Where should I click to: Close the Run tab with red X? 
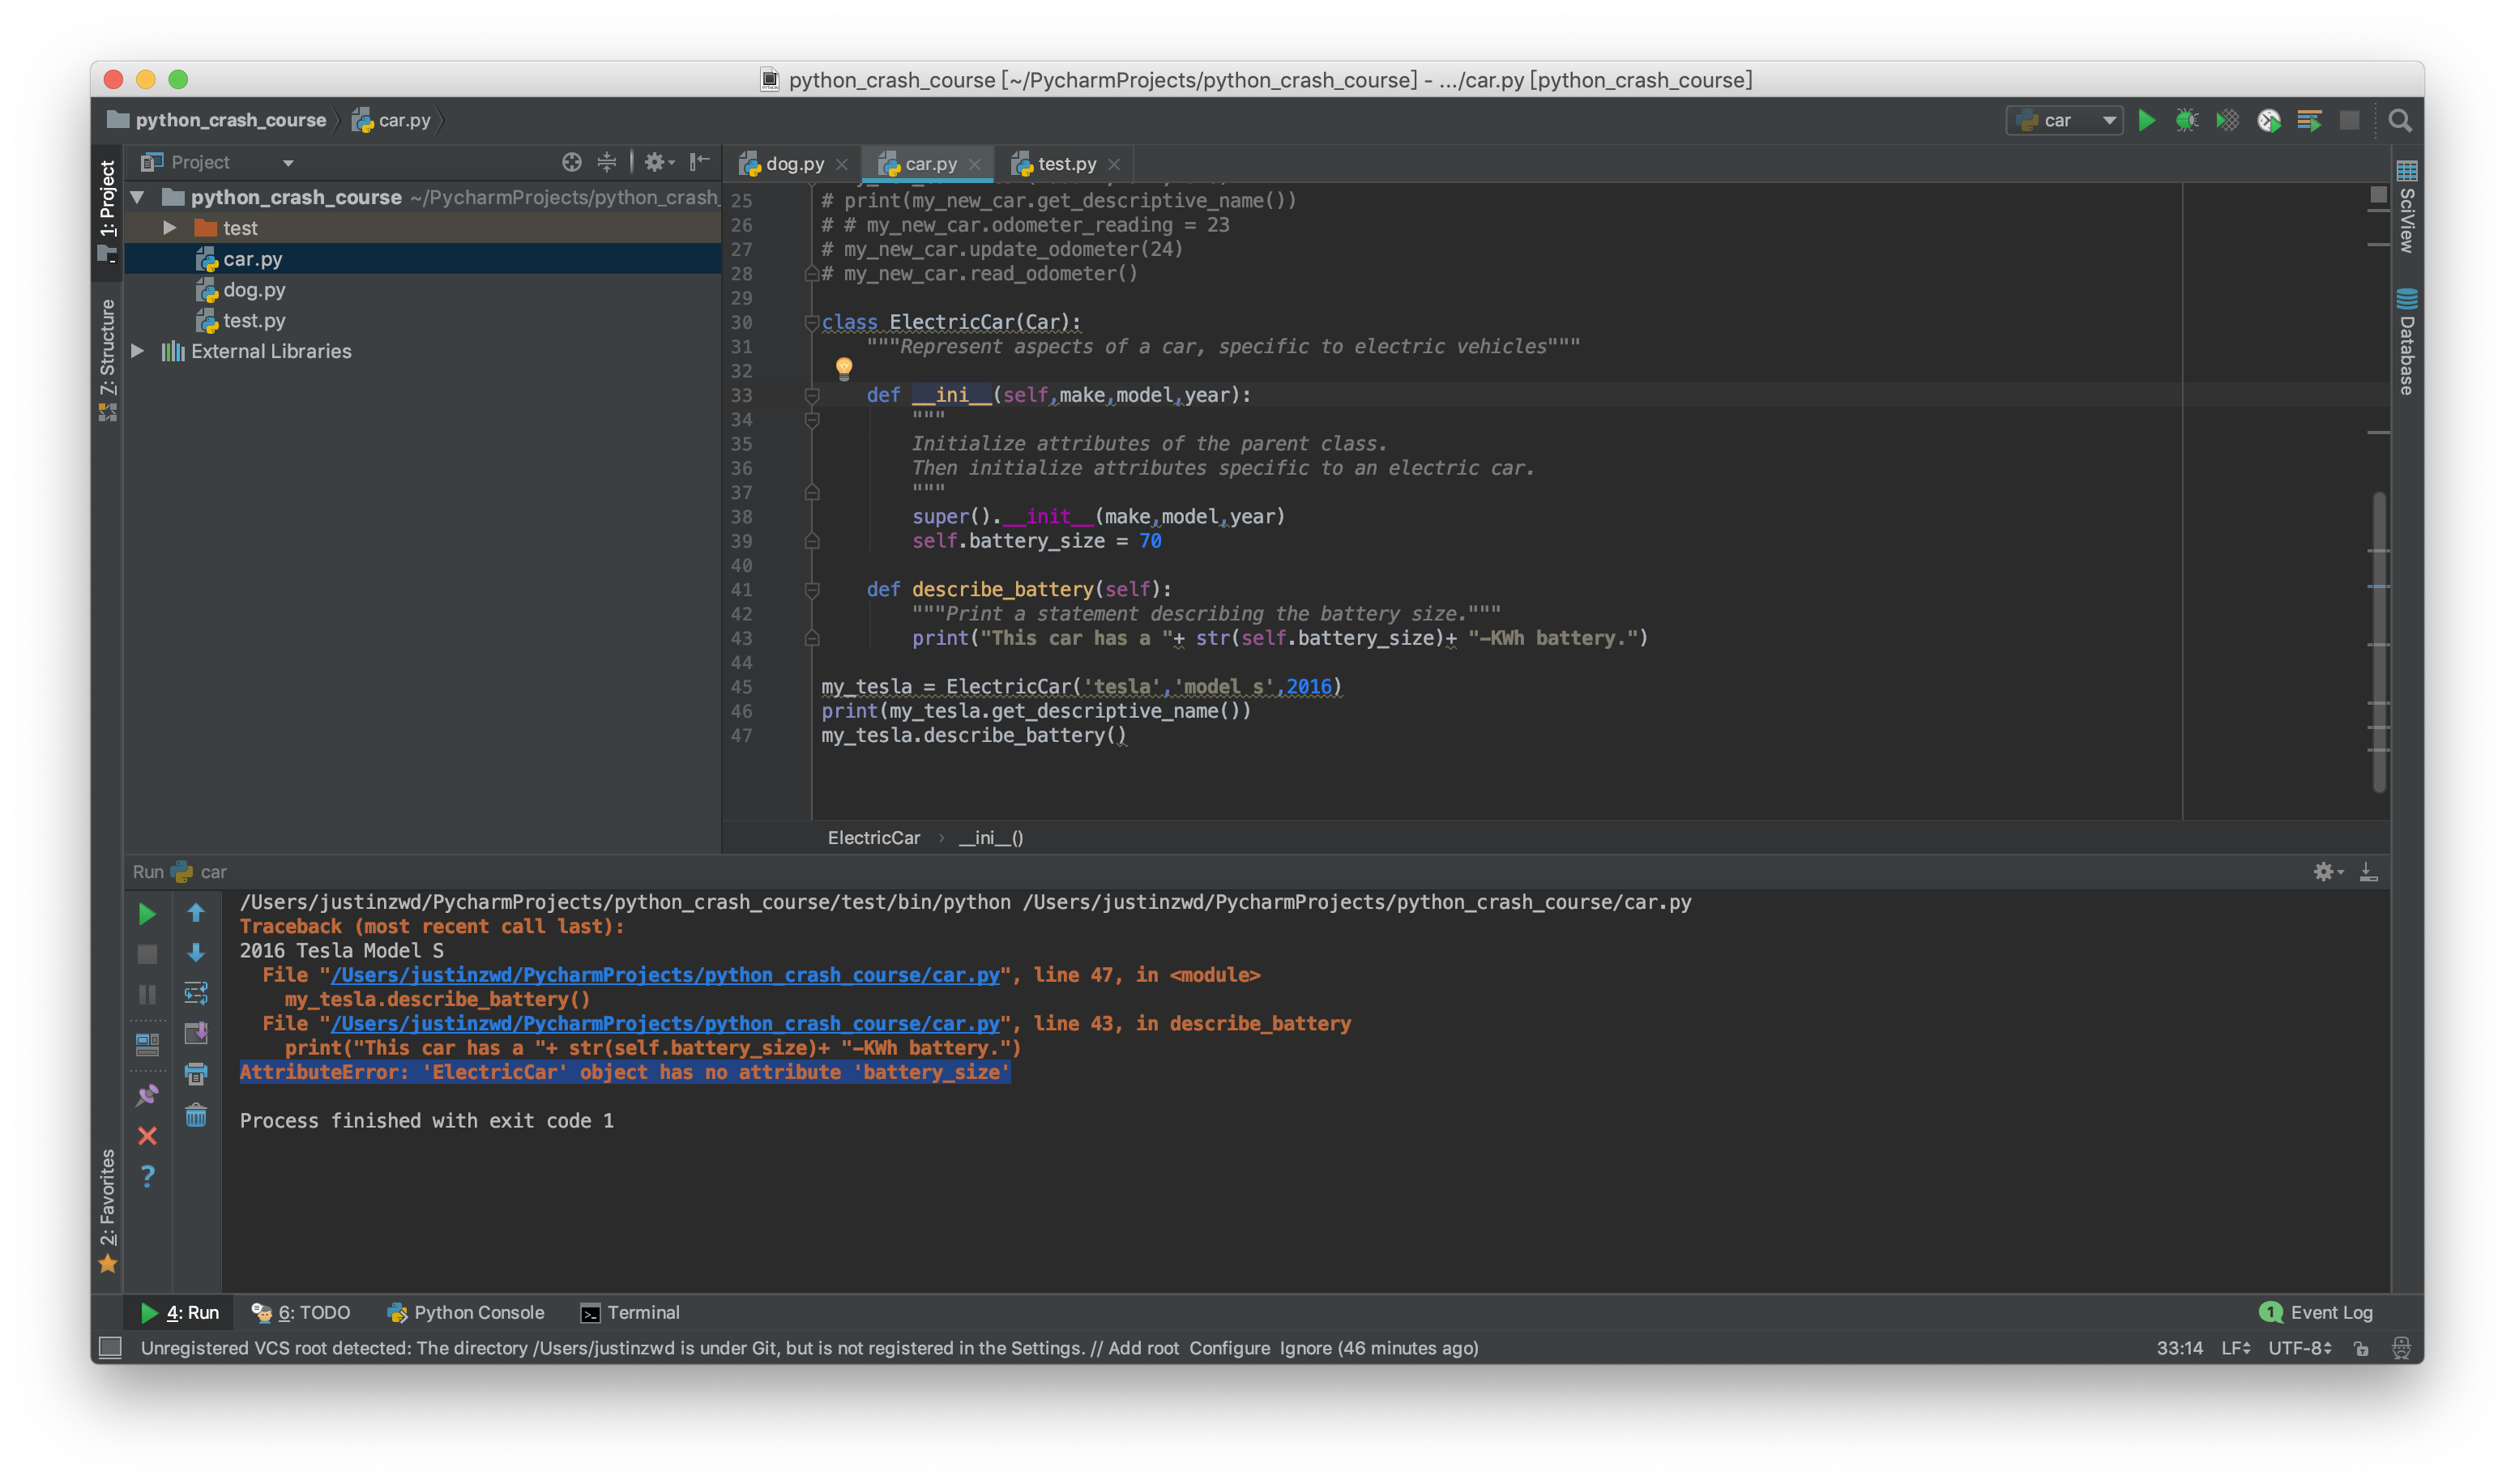(x=147, y=1136)
